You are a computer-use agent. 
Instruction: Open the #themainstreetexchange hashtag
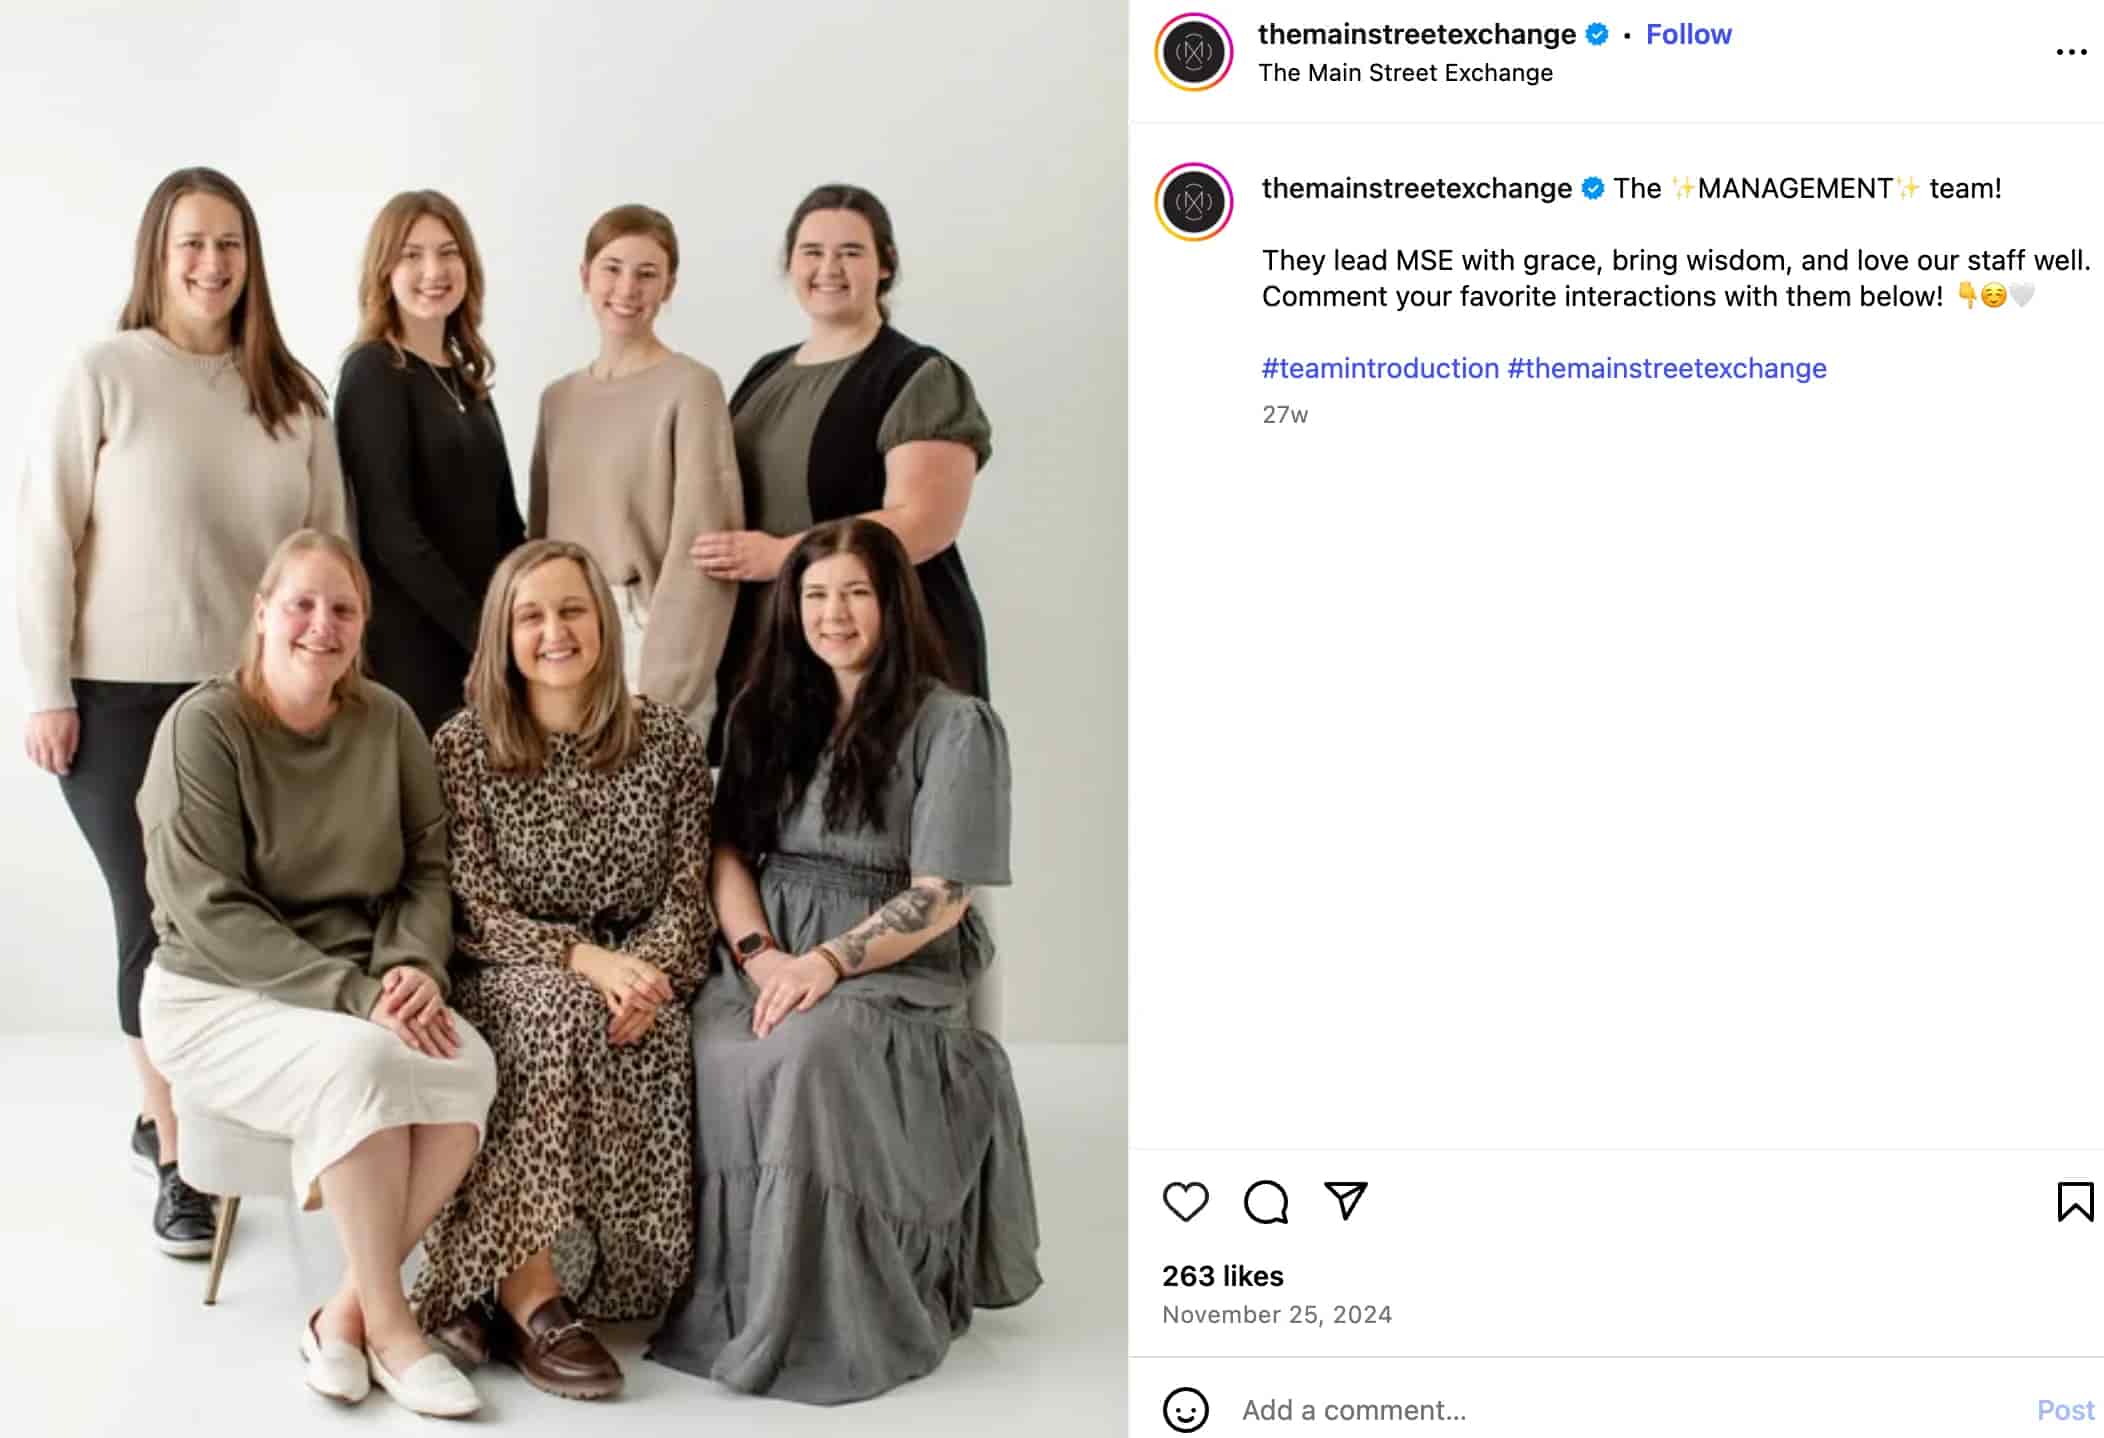pyautogui.click(x=1667, y=369)
